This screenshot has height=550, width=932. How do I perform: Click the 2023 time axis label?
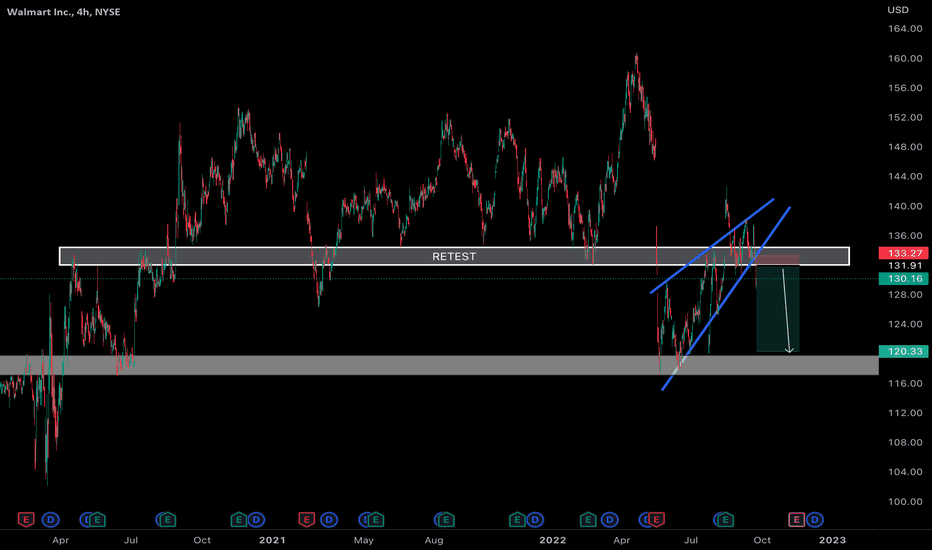tap(832, 540)
